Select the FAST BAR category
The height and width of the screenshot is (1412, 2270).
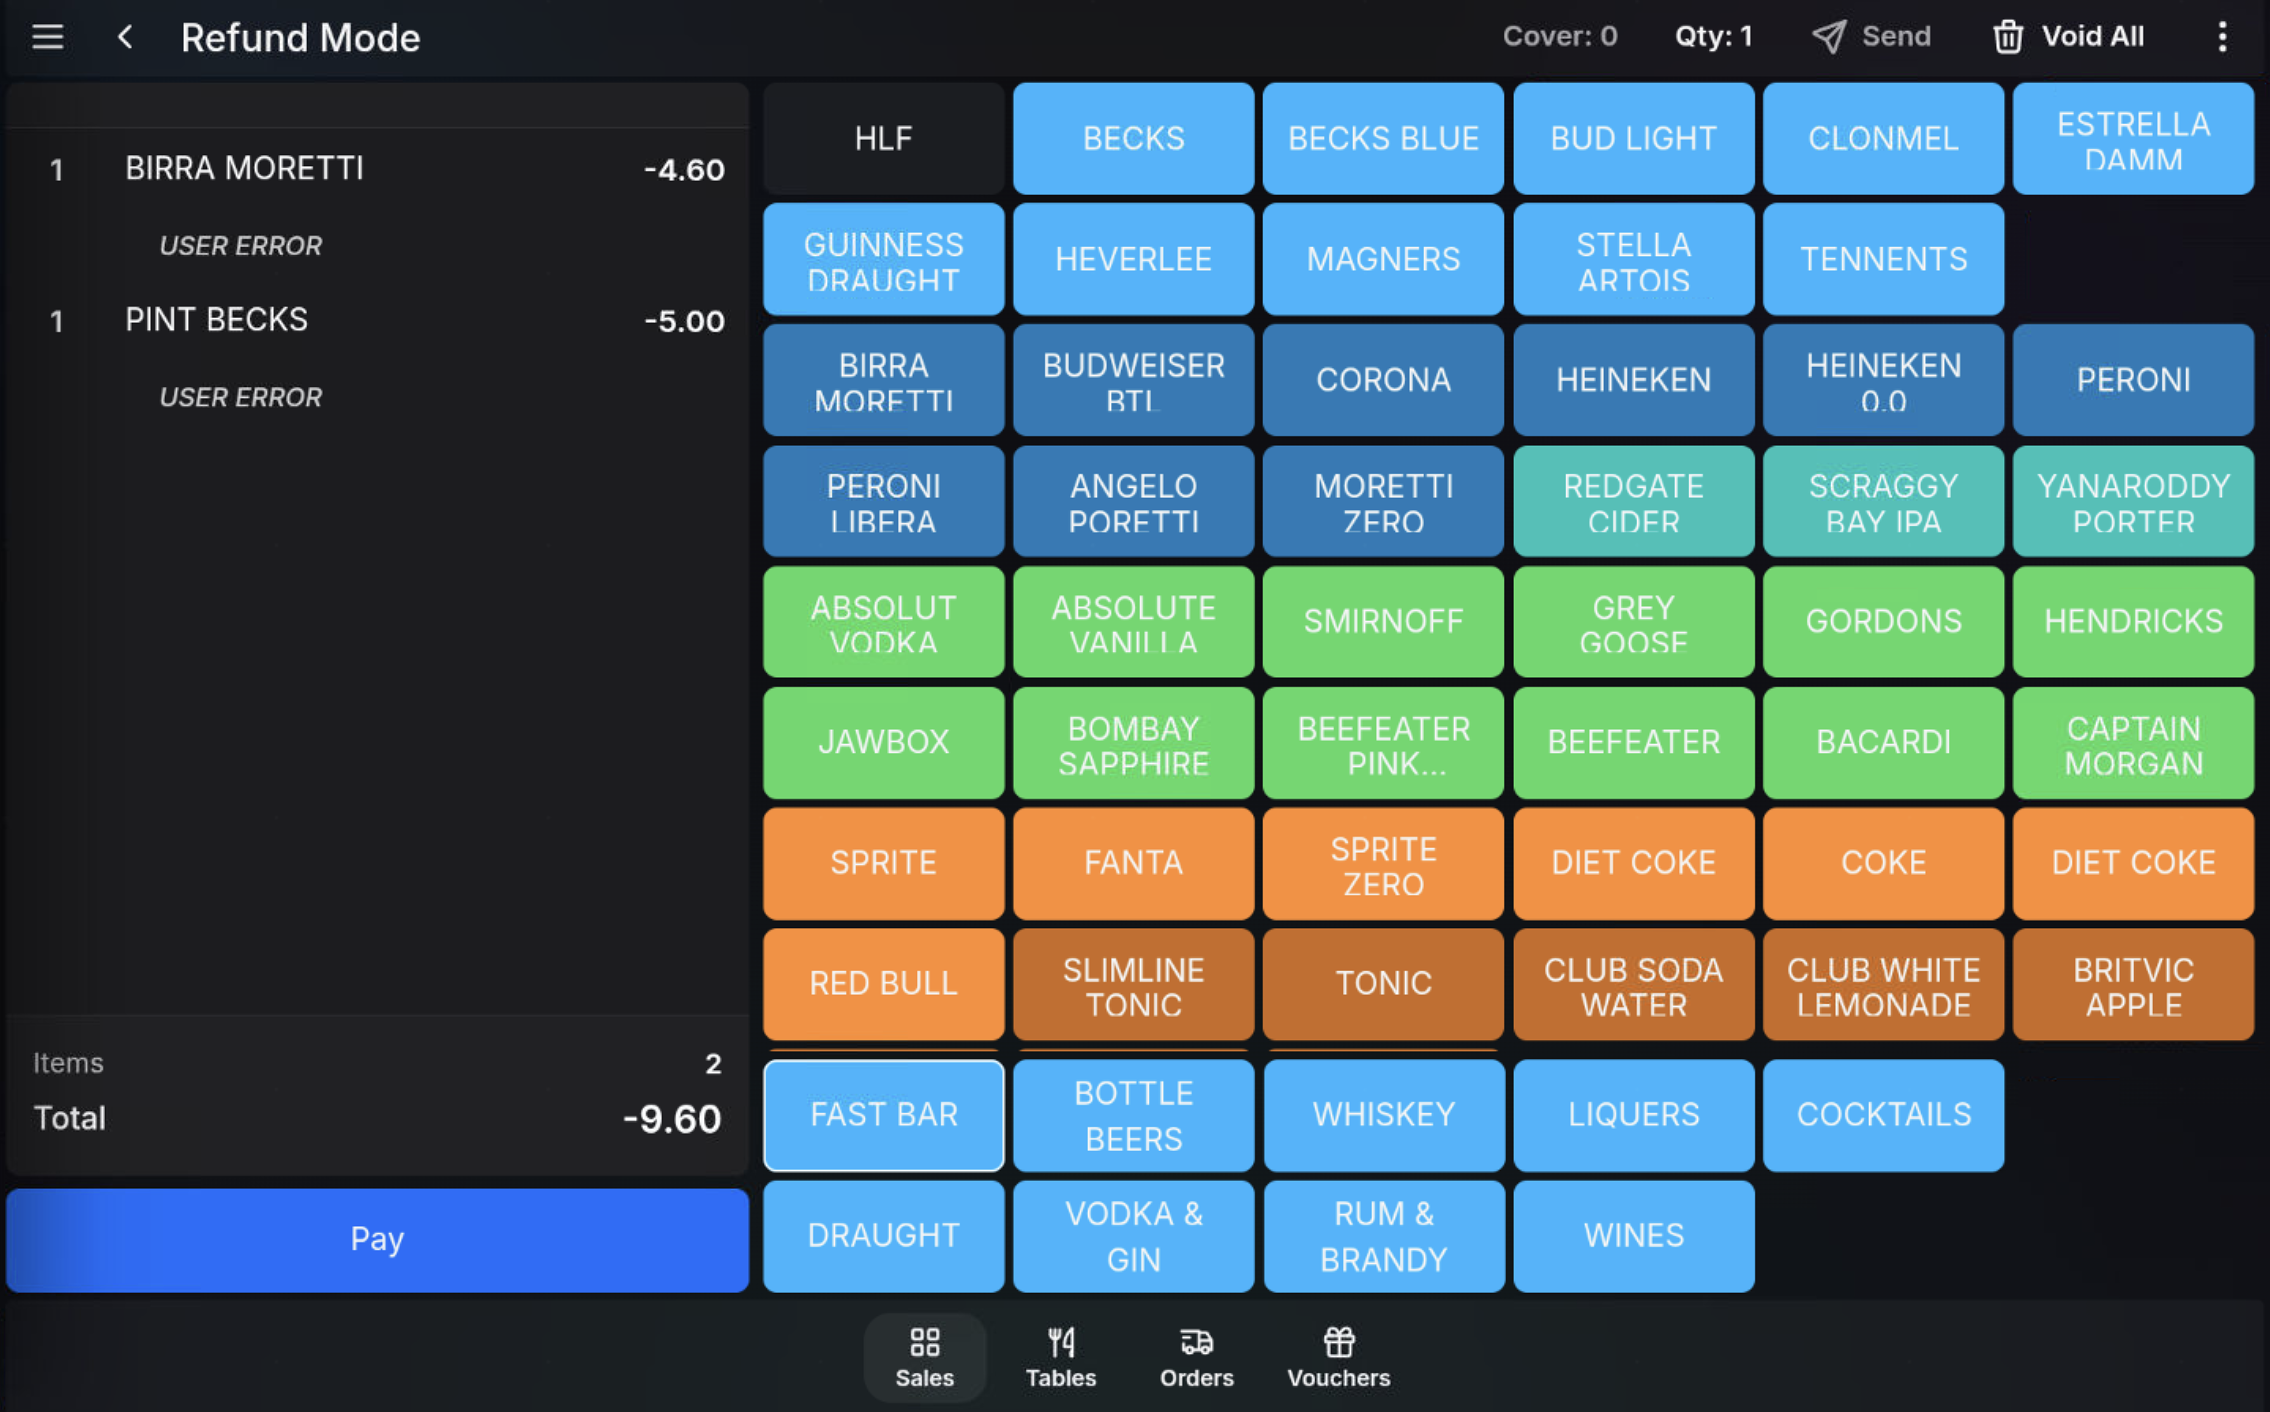883,1114
